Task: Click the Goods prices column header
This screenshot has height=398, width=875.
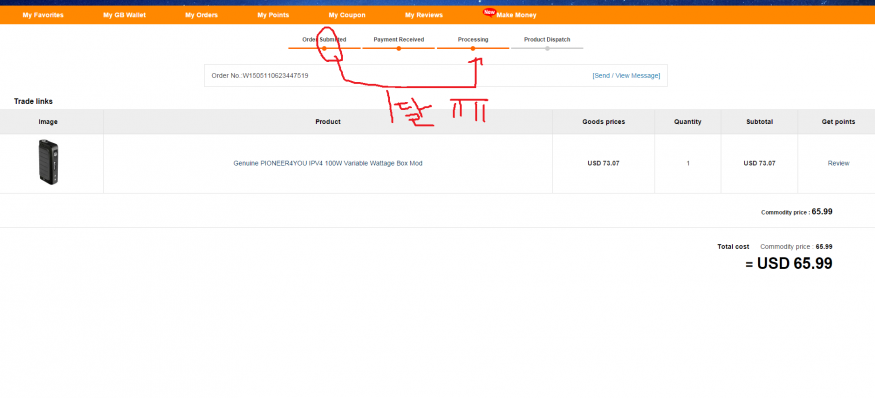Action: click(x=603, y=122)
